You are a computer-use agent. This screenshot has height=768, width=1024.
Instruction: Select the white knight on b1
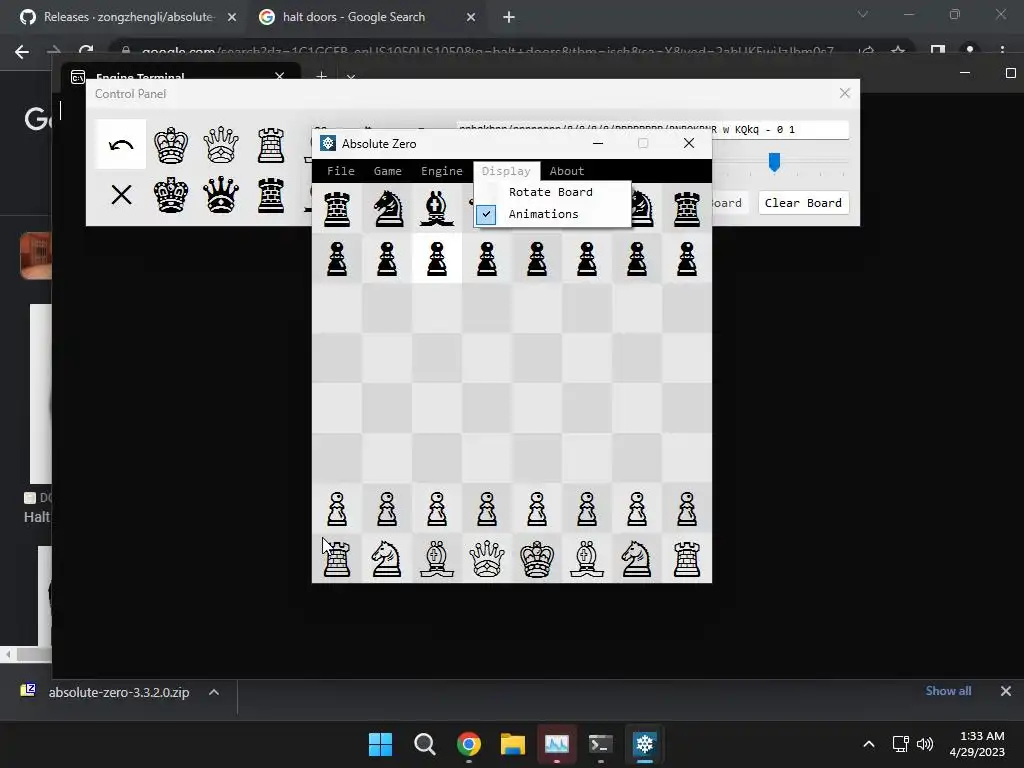(387, 558)
